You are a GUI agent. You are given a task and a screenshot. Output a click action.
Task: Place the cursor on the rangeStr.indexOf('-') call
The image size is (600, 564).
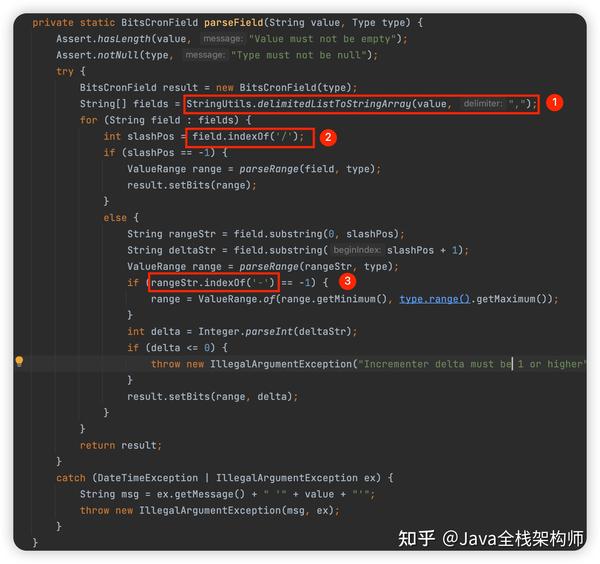(213, 283)
